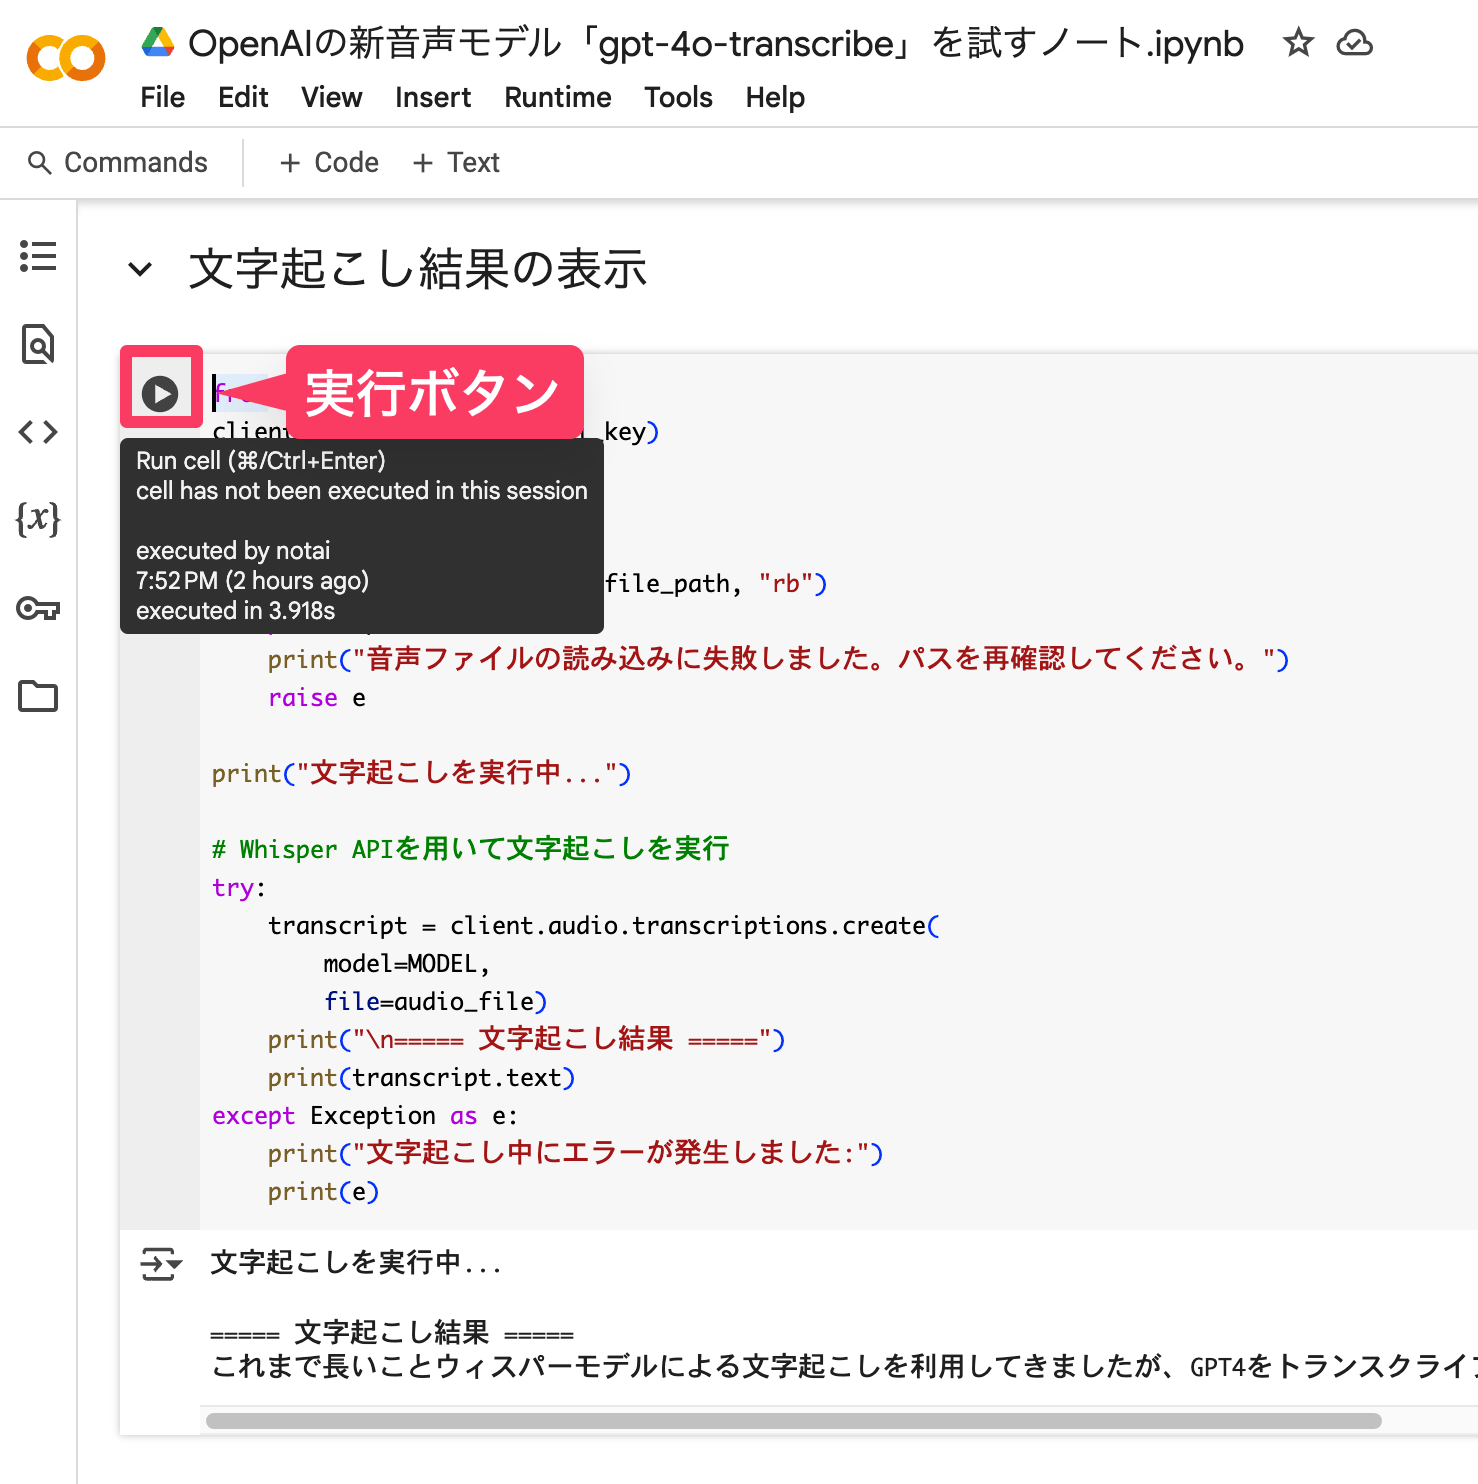Click the horizontal output scrollbar
The height and width of the screenshot is (1484, 1478).
click(793, 1421)
